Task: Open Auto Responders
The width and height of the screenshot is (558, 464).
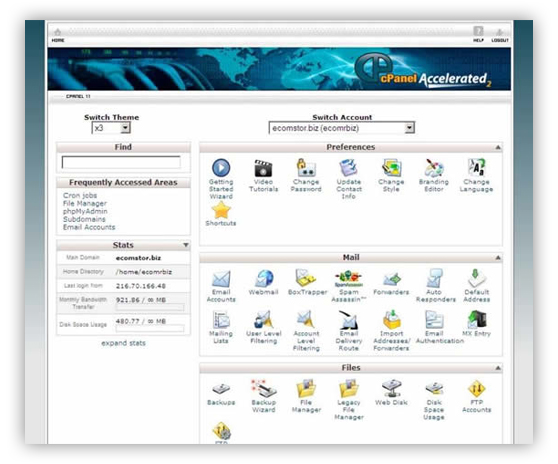Action: (434, 278)
